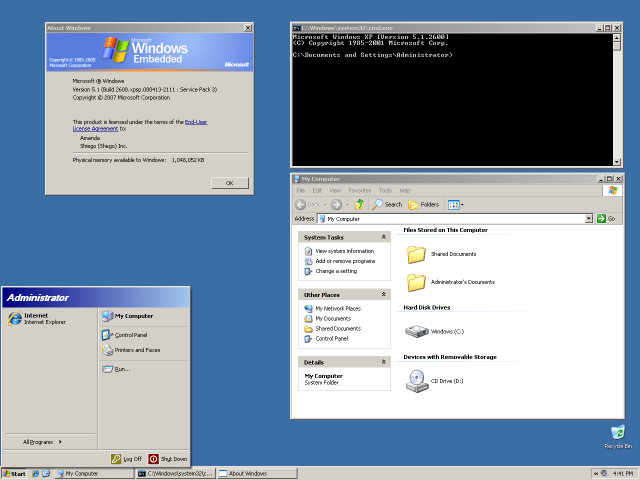The width and height of the screenshot is (640, 480).
Task: Switch to cmd.exe taskbar button
Action: tap(176, 473)
